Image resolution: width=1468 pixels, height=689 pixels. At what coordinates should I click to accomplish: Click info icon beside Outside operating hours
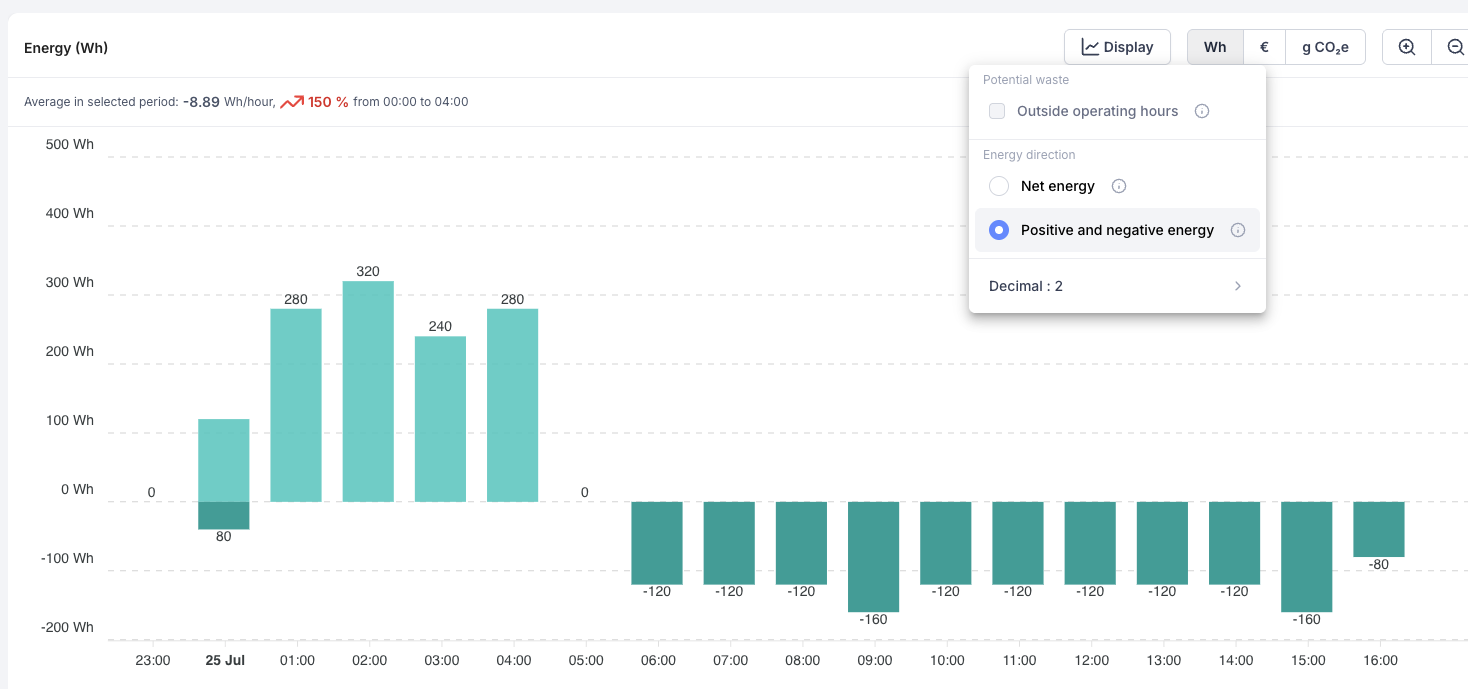(x=1202, y=111)
